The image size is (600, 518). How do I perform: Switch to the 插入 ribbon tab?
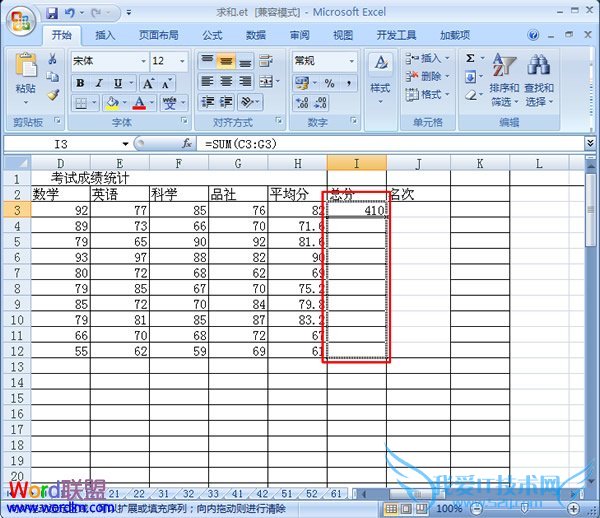pyautogui.click(x=105, y=36)
